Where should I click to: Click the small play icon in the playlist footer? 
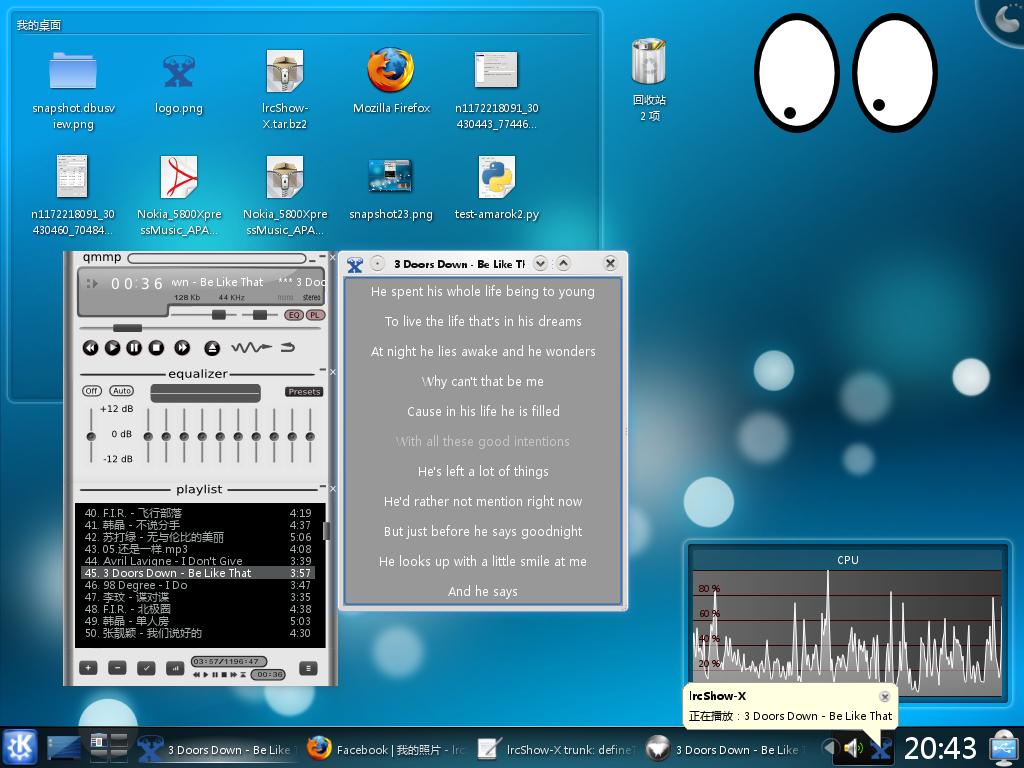tap(206, 675)
